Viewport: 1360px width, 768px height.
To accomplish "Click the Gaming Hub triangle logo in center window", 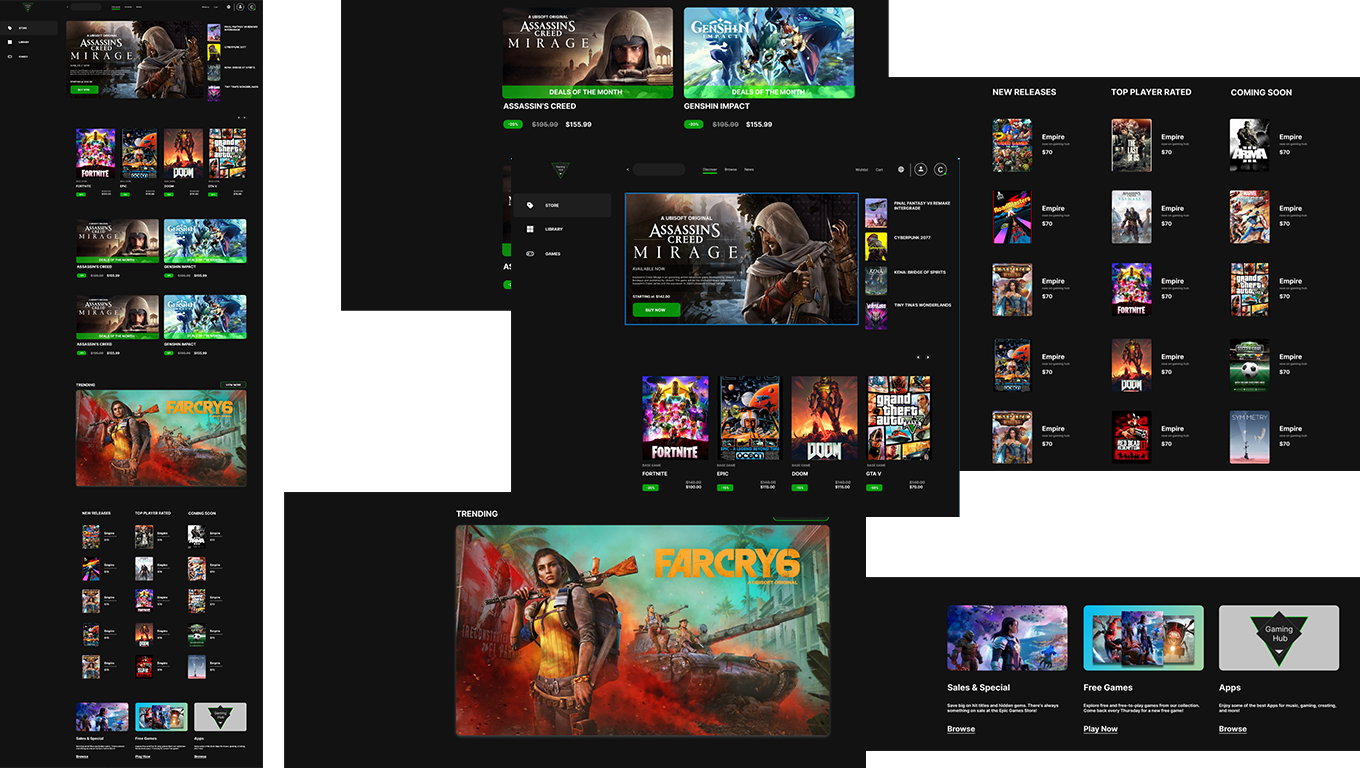I will pos(561,171).
